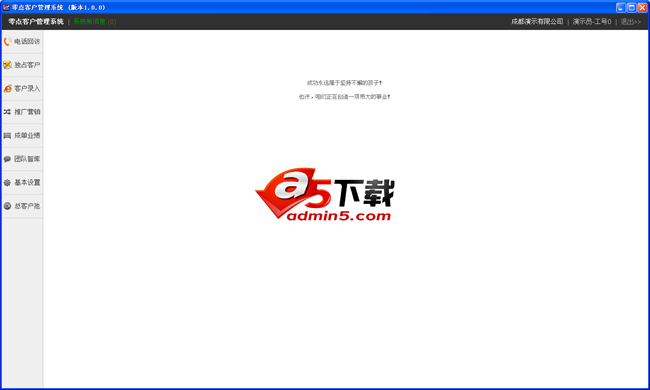Click the slogan line starting with 也许
This screenshot has height=390, width=650.
[344, 97]
